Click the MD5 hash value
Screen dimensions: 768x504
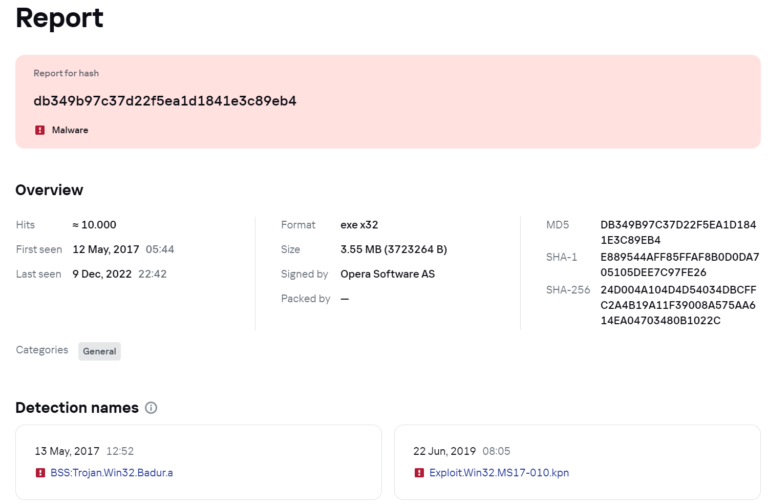pos(678,232)
